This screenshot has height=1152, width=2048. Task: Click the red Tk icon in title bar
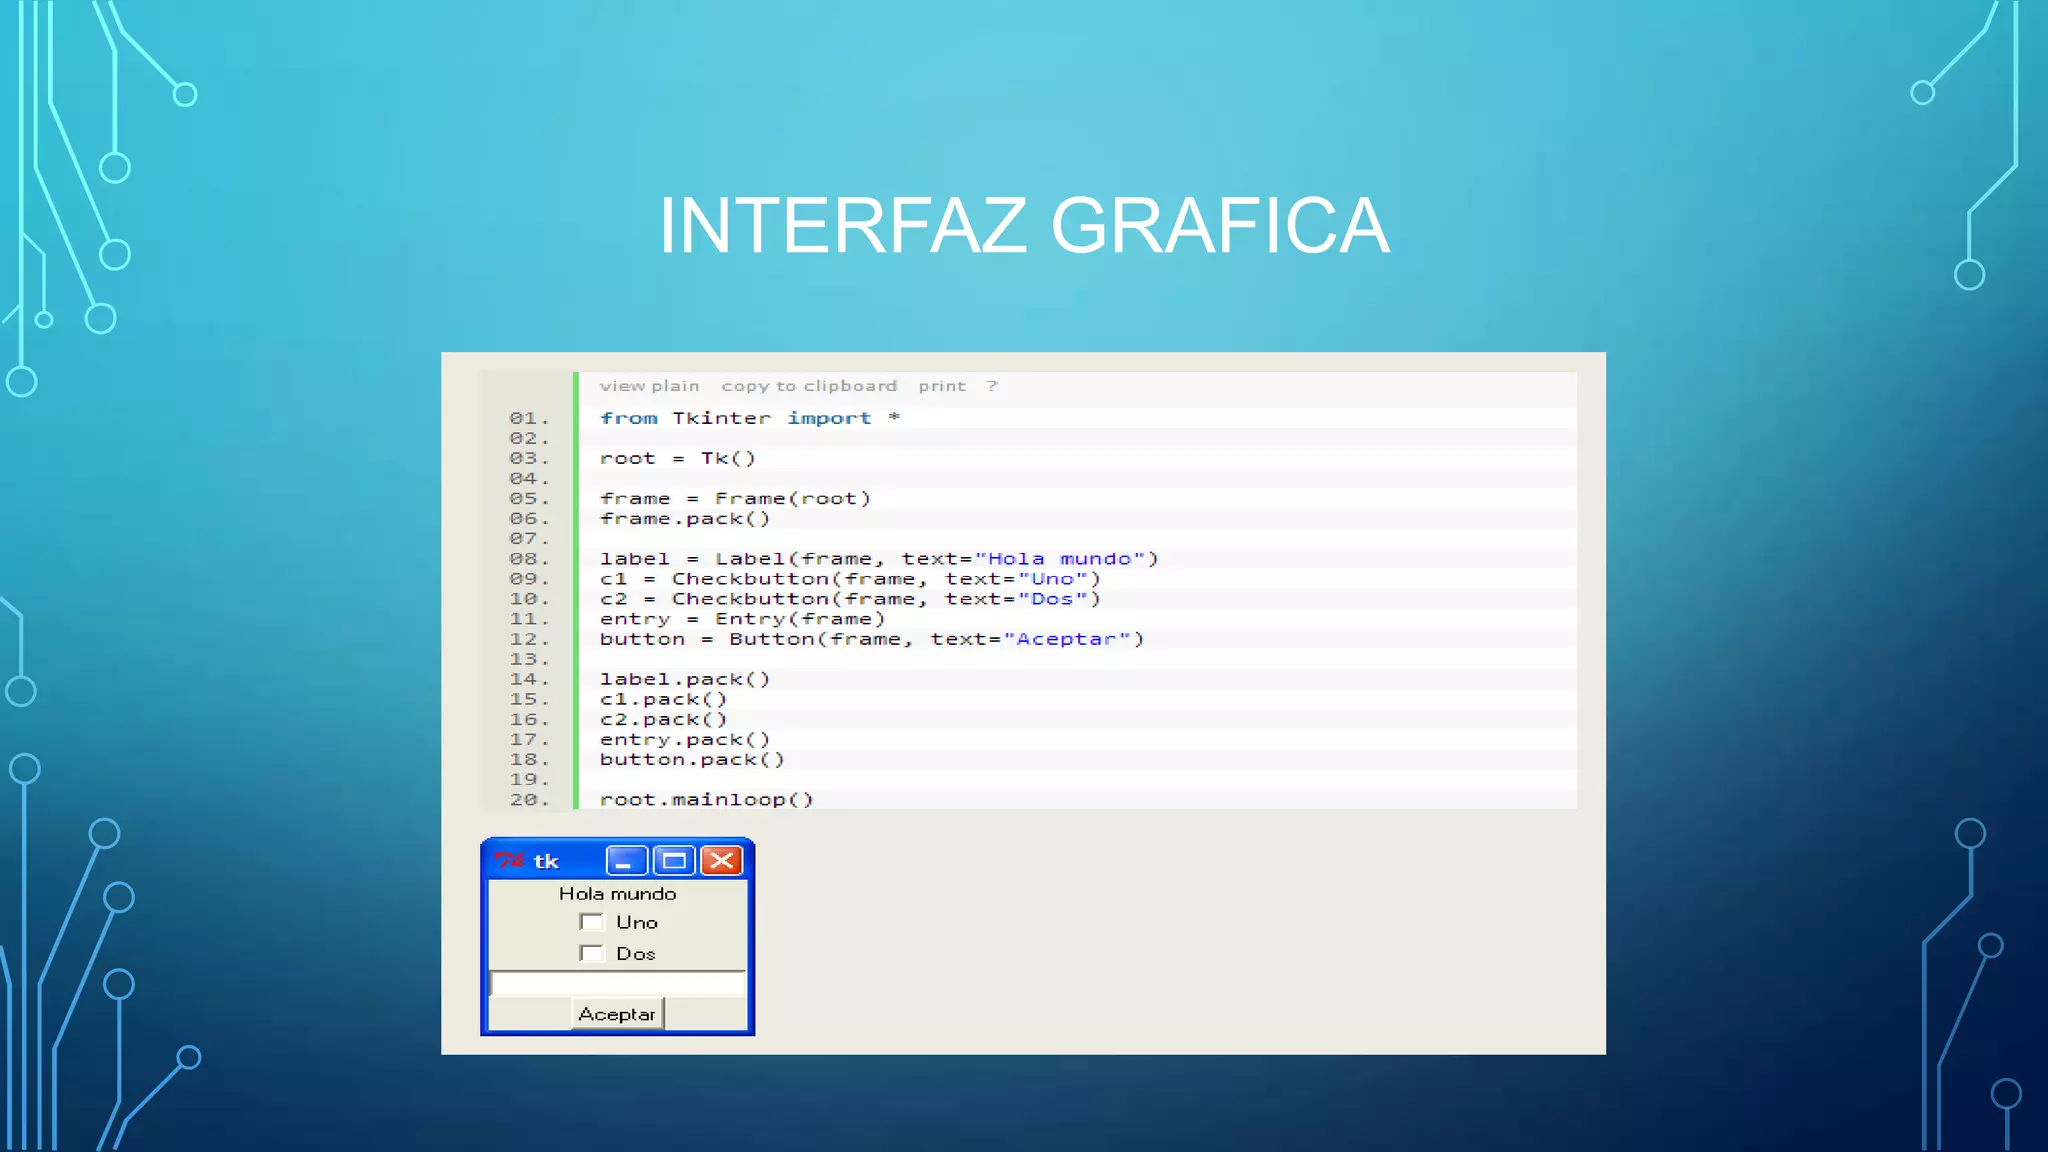[509, 860]
